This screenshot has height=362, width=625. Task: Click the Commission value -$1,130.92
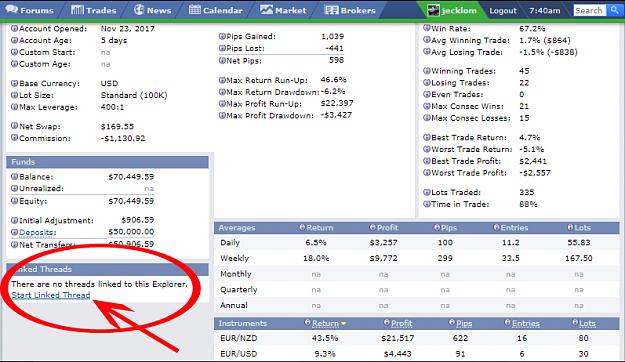(123, 138)
